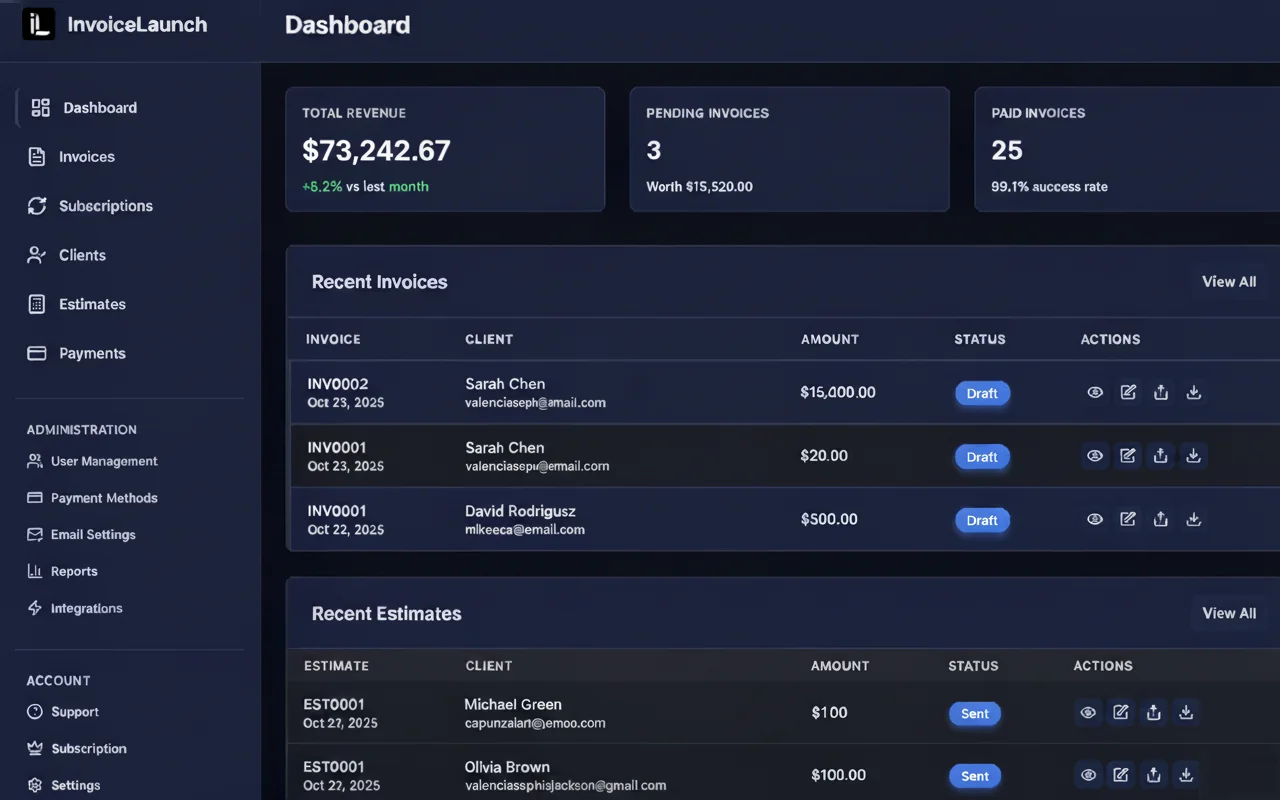Edit estimate EST0001 for Michael Green
This screenshot has height=800, width=1280.
point(1120,712)
